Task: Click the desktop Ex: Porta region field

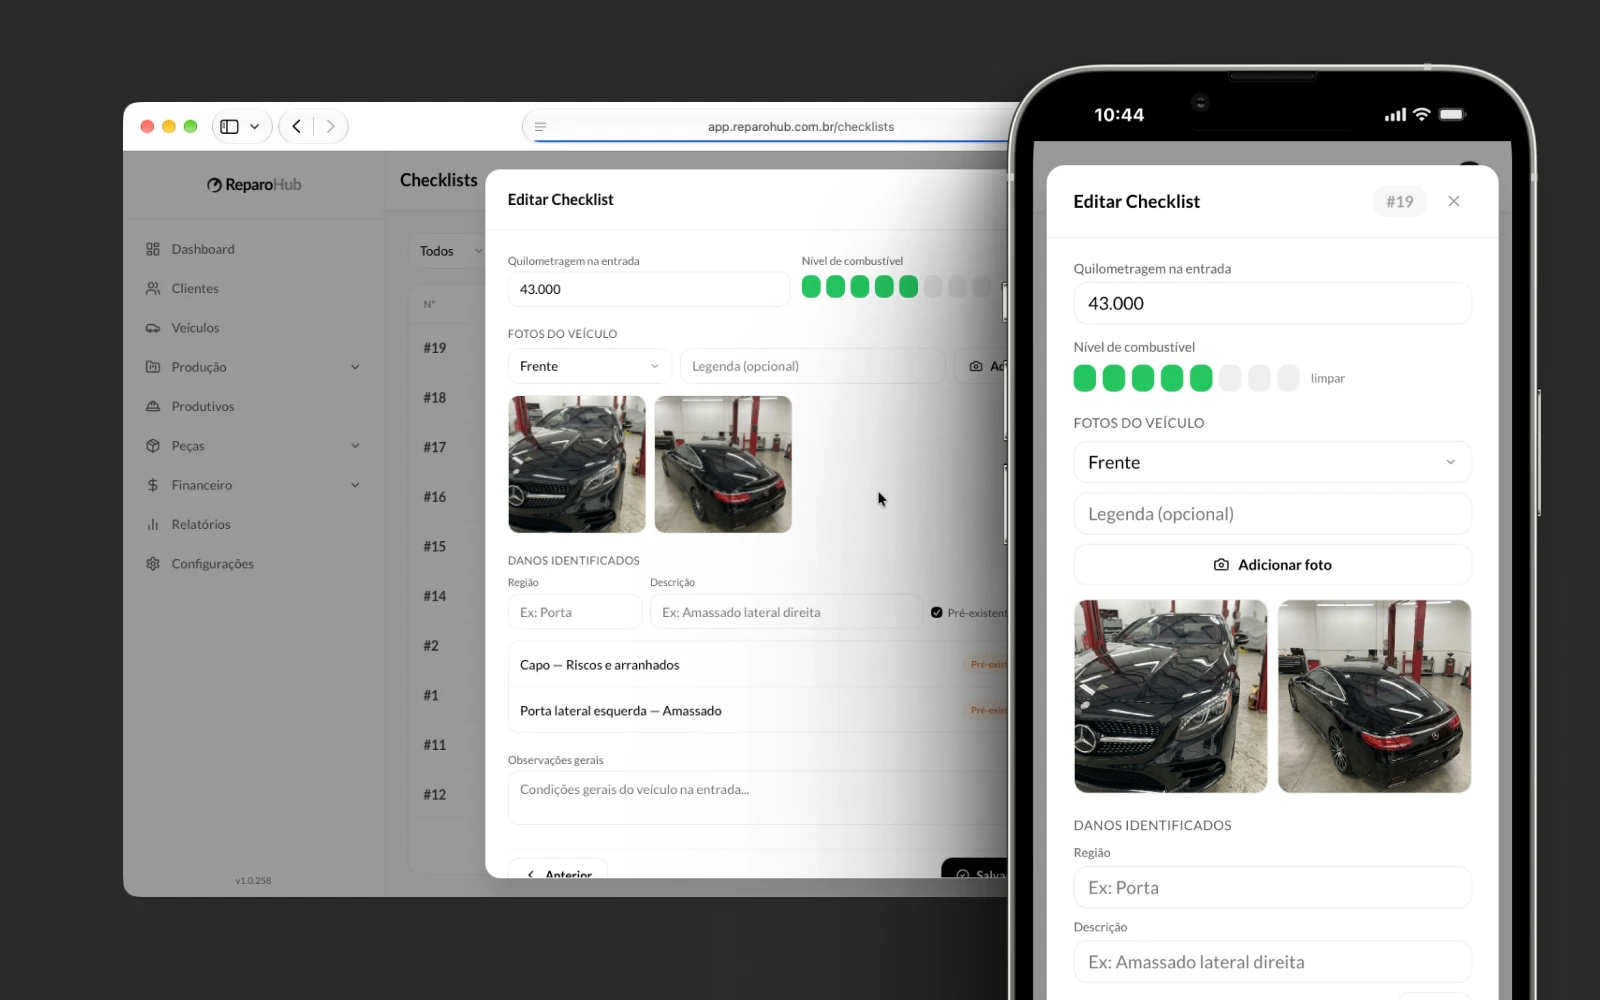Action: (x=575, y=612)
